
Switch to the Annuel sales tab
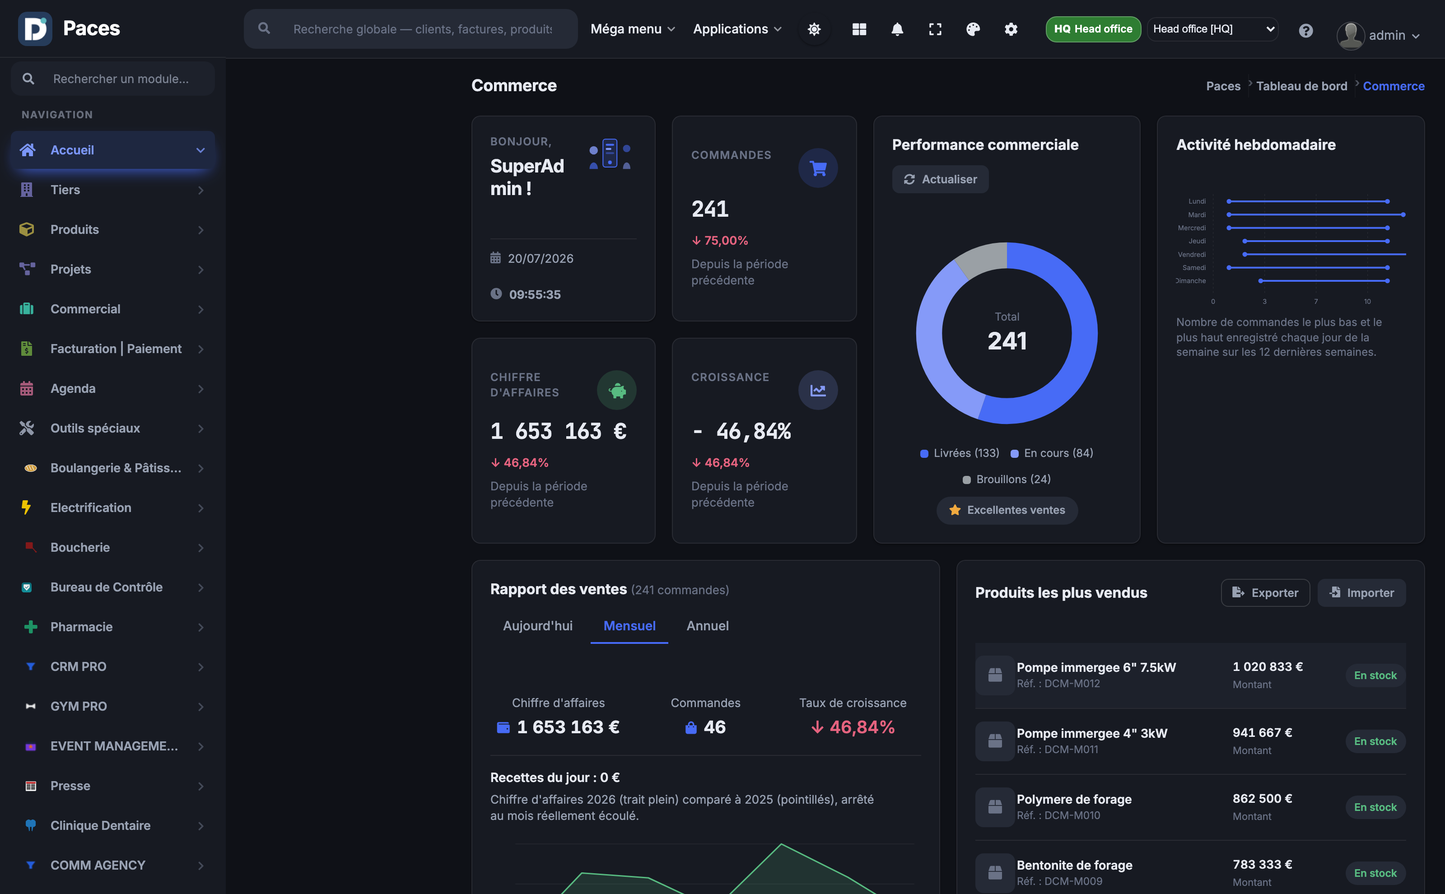click(x=708, y=626)
